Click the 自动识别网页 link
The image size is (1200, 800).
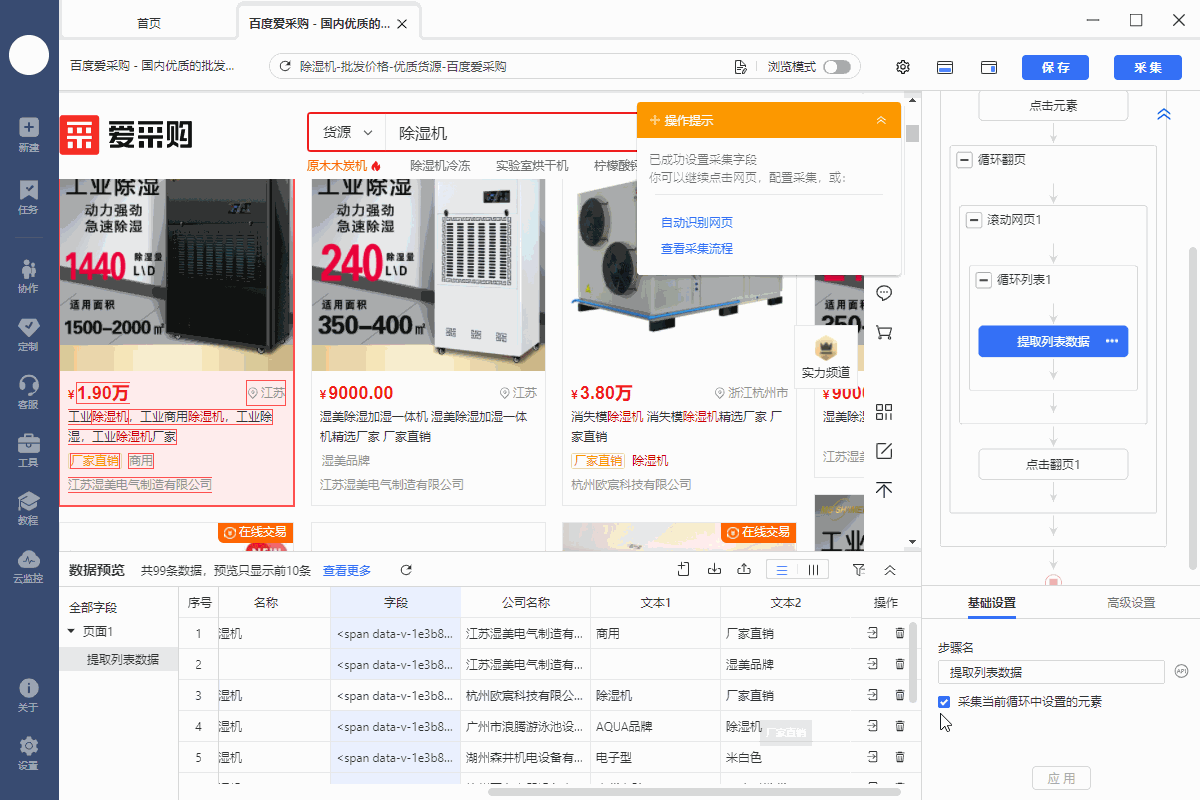coord(696,222)
